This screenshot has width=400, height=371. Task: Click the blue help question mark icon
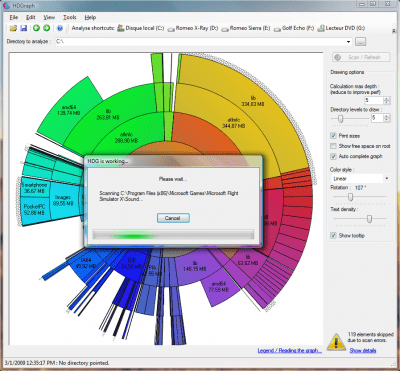click(x=60, y=28)
